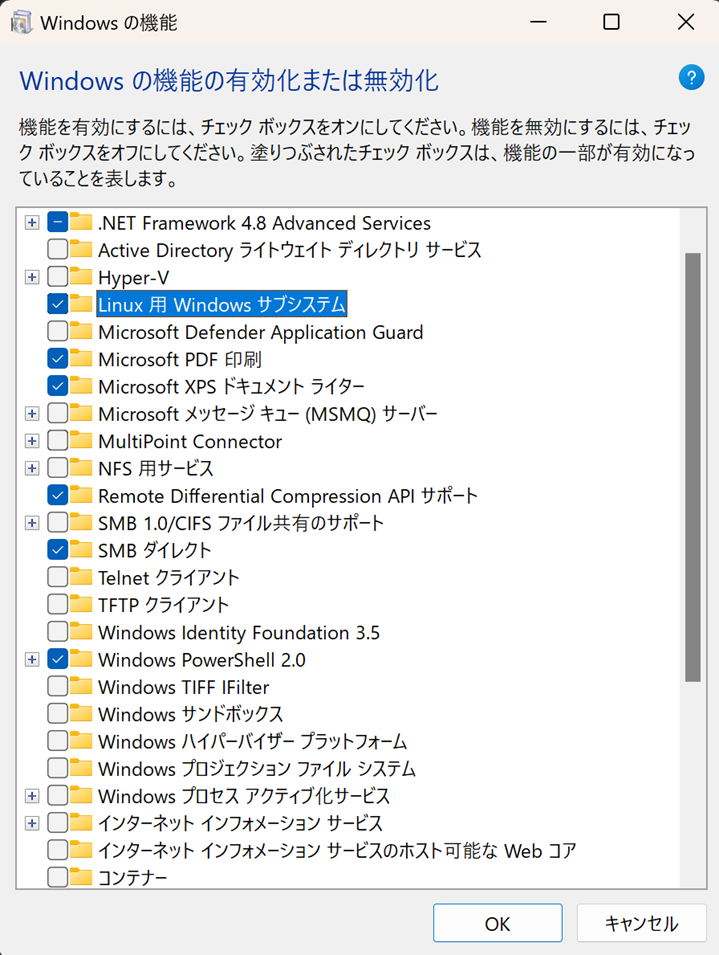This screenshot has width=719, height=955.
Task: Click folder icon beside Microsoft PDF 印刷
Action: coord(83,359)
